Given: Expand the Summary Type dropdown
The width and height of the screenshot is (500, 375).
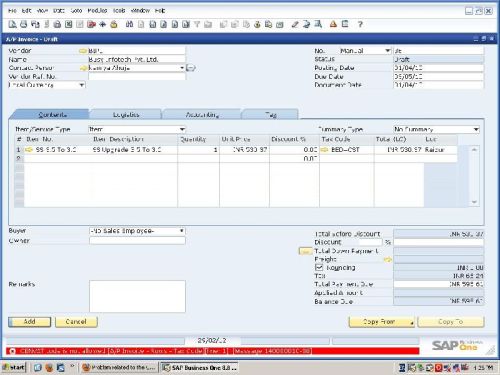Looking at the screenshot, I should coord(476,129).
